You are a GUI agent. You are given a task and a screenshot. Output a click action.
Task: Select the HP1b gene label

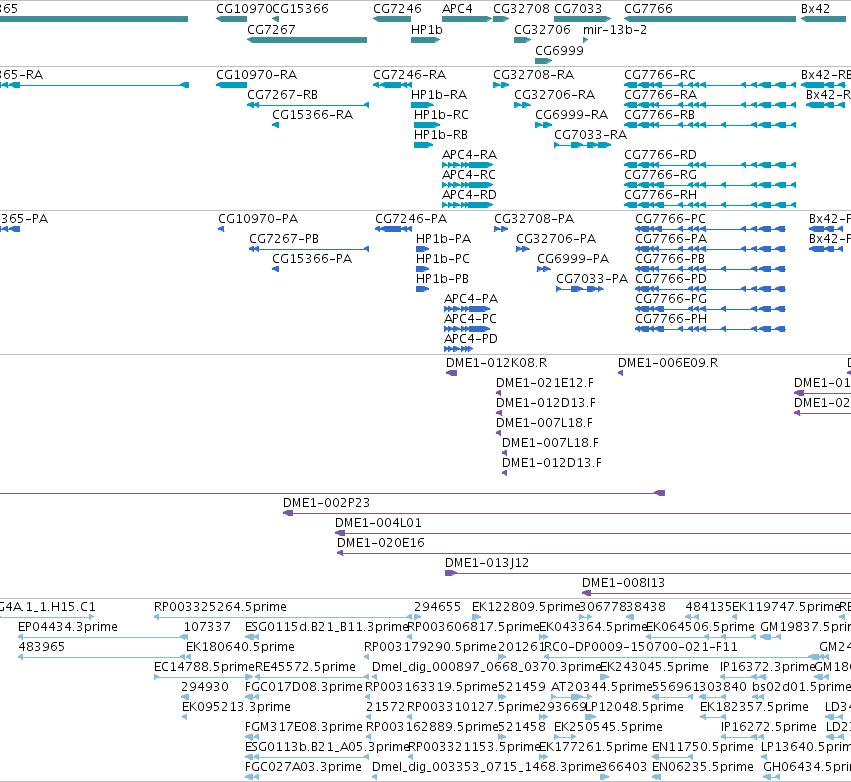427,30
